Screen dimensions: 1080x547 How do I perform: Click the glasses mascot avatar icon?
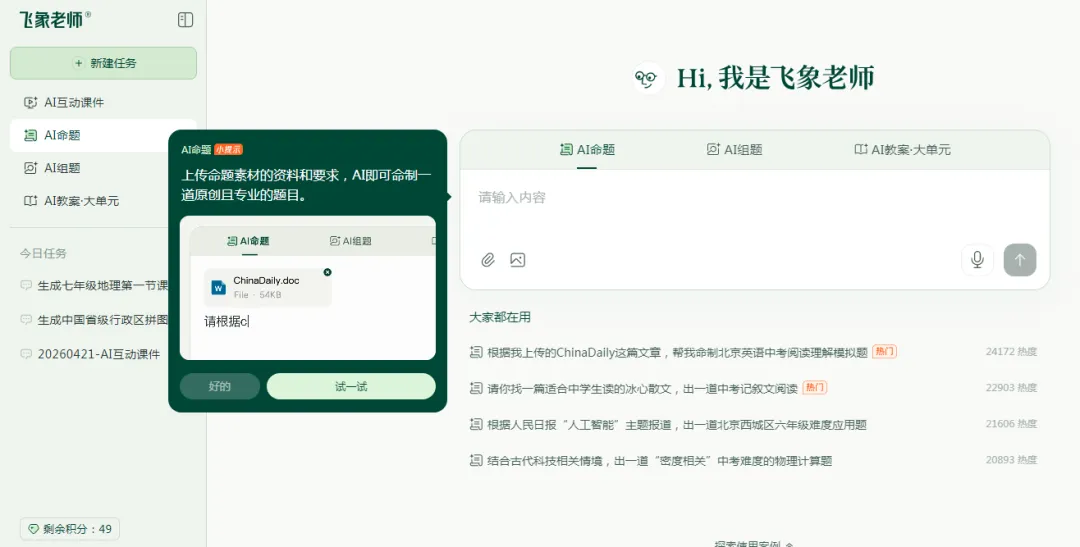[648, 78]
